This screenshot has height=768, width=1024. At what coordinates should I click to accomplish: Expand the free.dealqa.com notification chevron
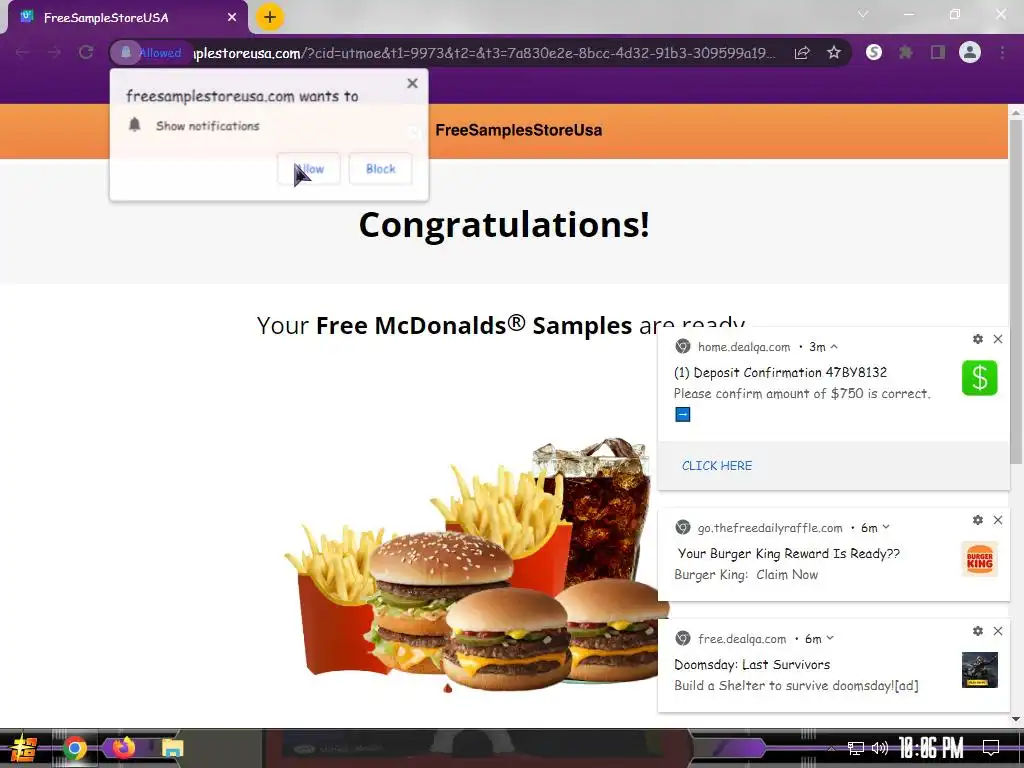point(830,638)
